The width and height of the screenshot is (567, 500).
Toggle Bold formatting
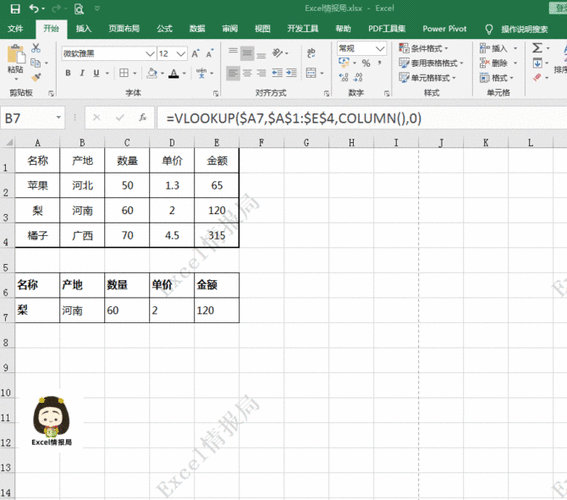(68, 73)
